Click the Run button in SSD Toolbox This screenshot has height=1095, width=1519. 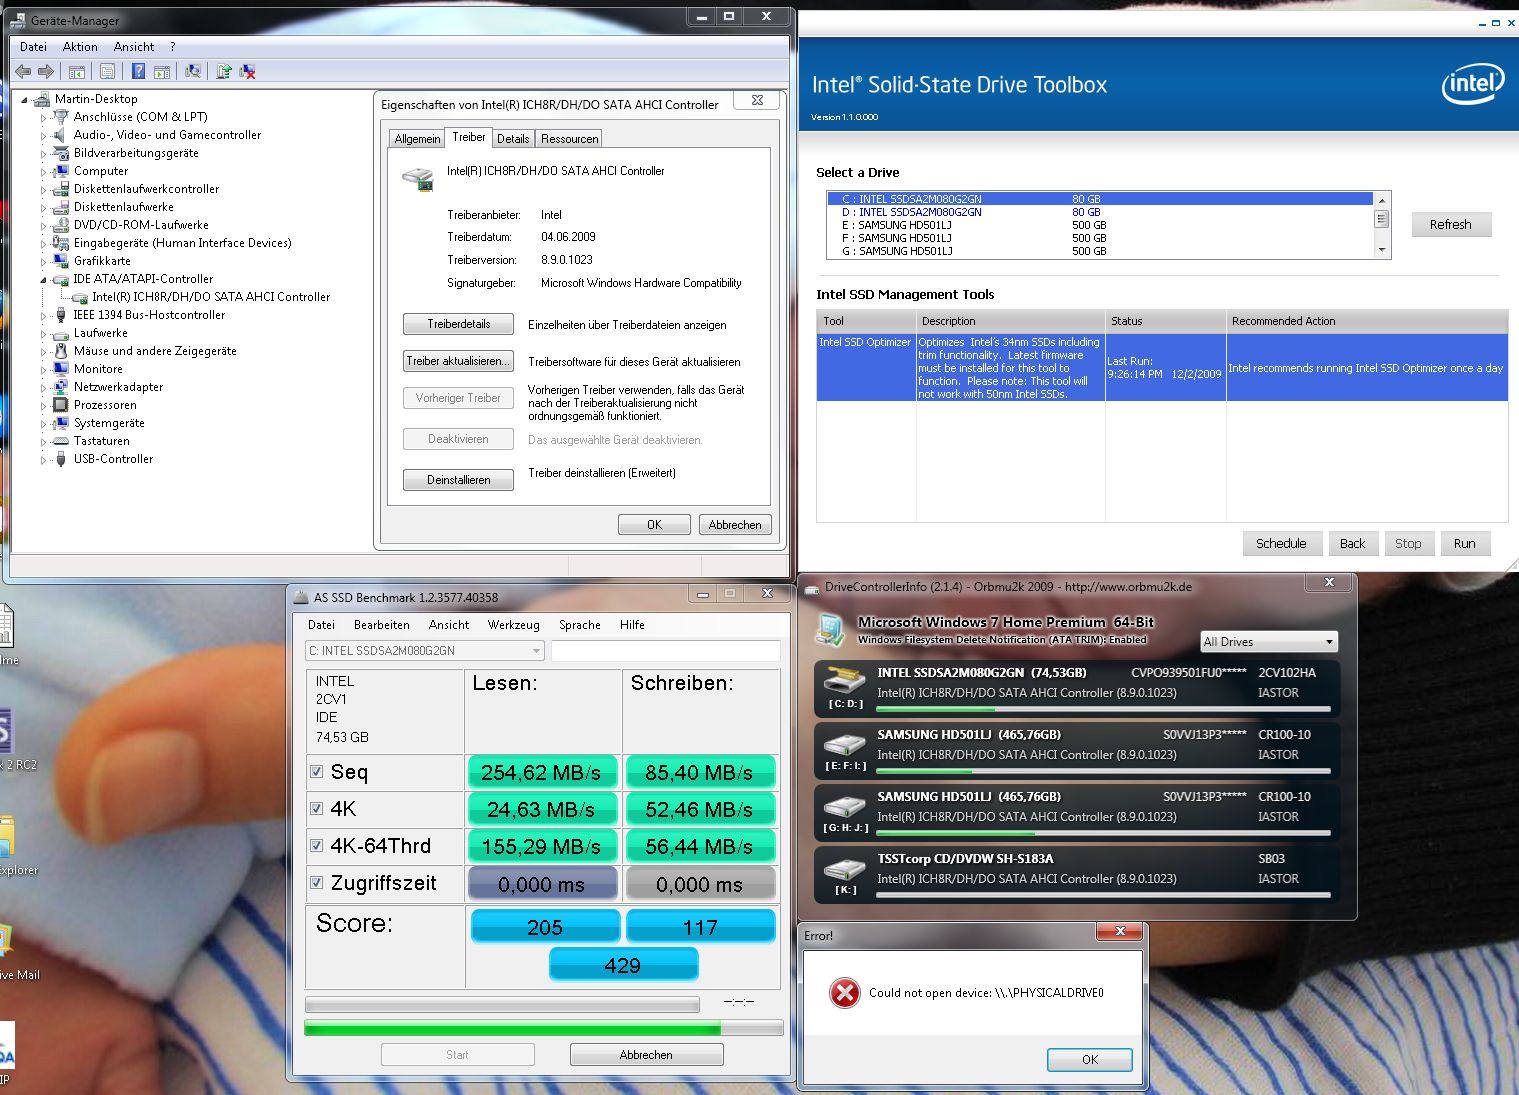click(1465, 543)
